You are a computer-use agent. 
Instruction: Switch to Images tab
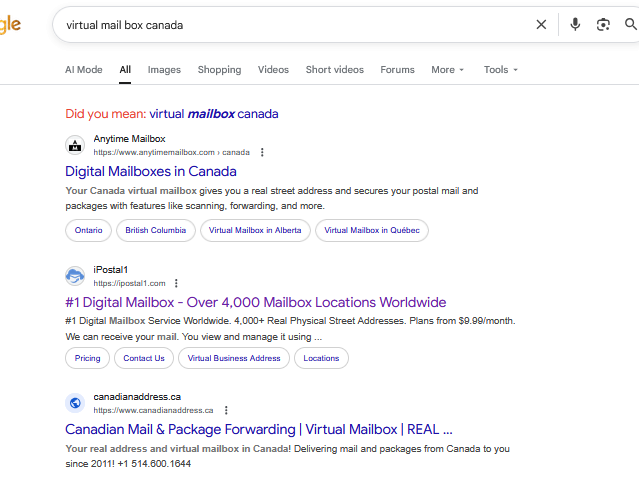pos(164,70)
